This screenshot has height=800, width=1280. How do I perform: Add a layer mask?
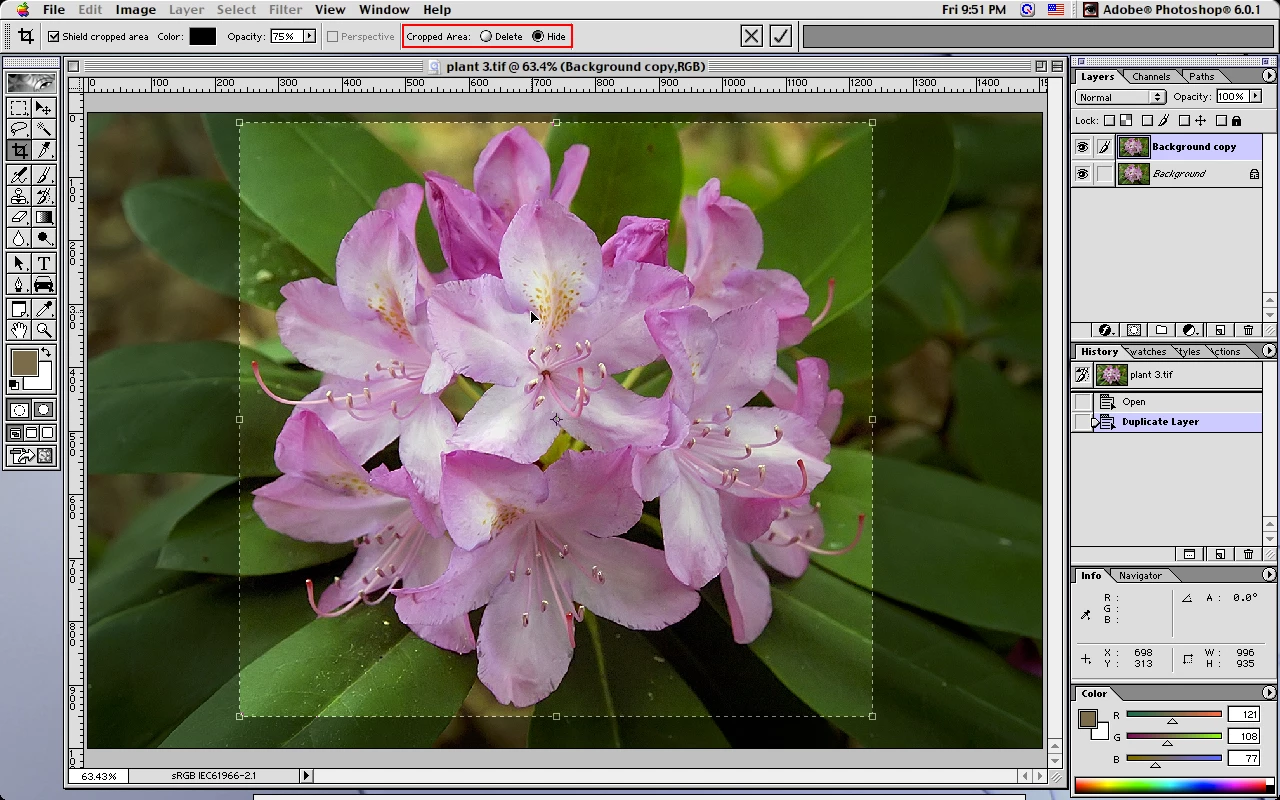pos(1134,330)
